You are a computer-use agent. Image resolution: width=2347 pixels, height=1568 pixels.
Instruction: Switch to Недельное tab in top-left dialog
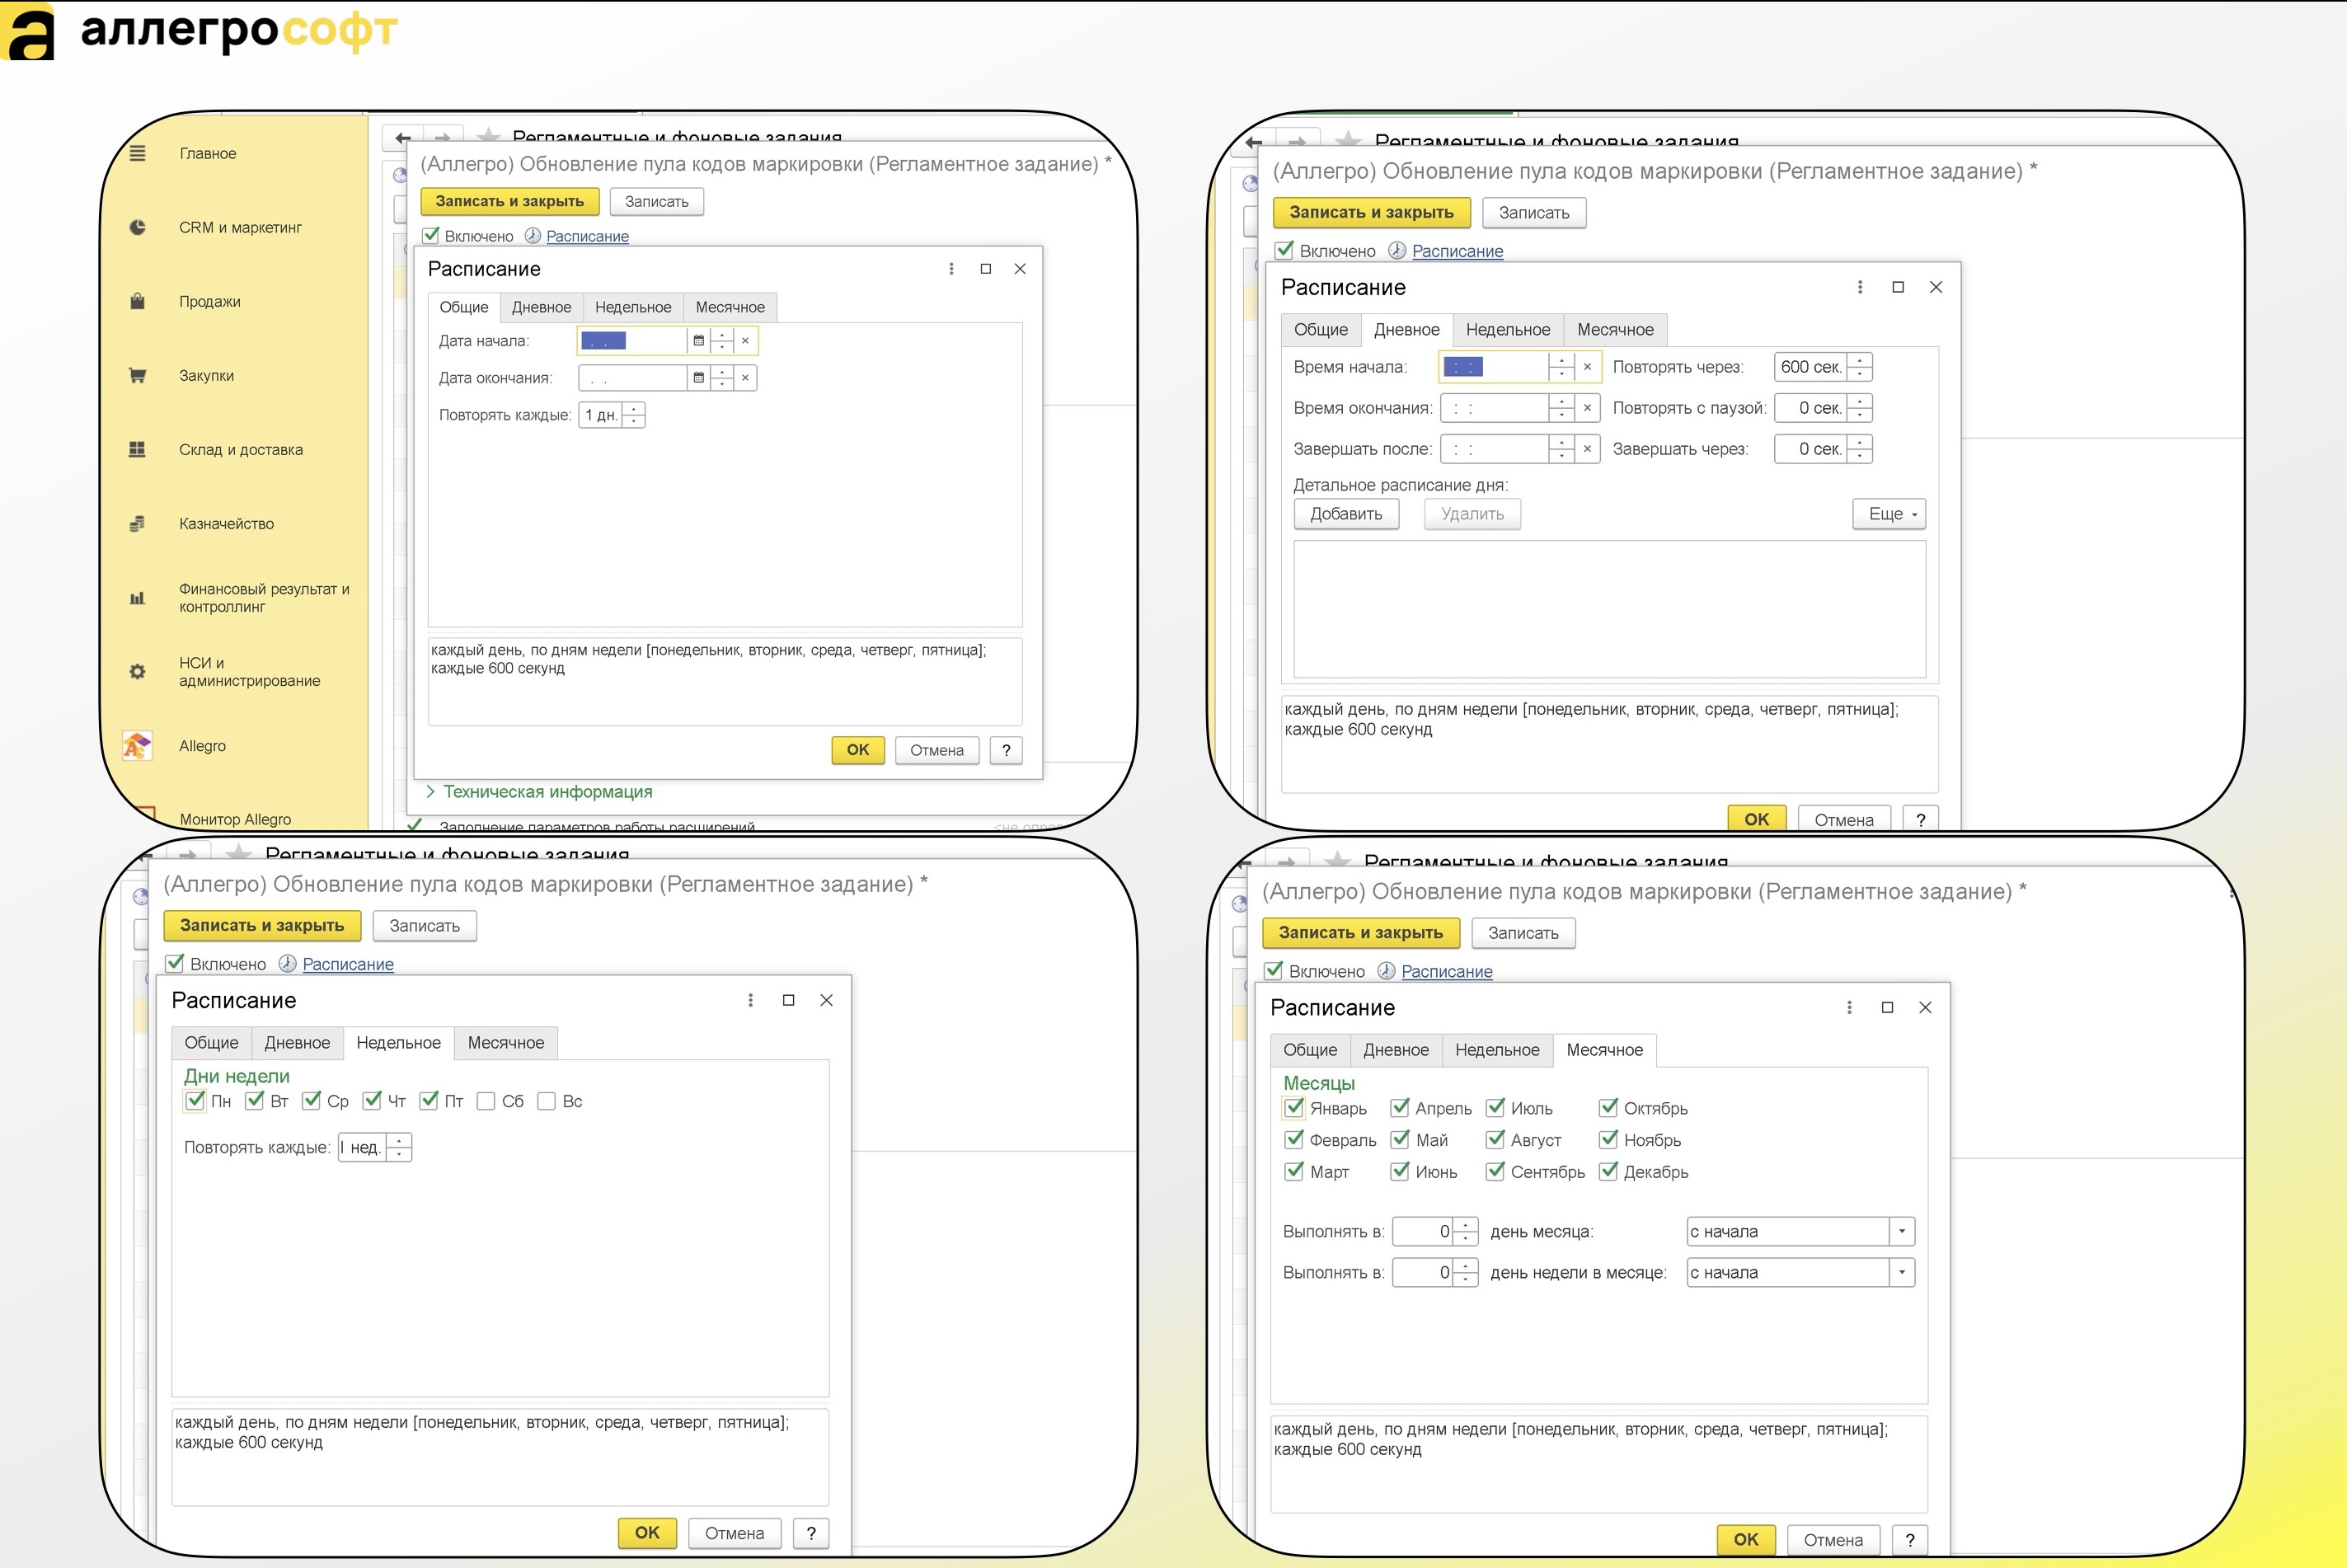pos(633,307)
